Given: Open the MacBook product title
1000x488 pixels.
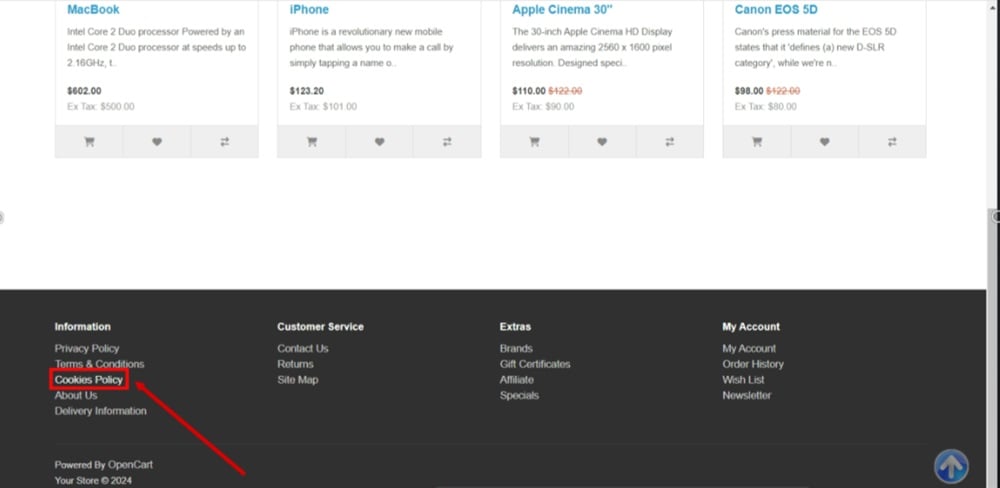Looking at the screenshot, I should 93,10.
